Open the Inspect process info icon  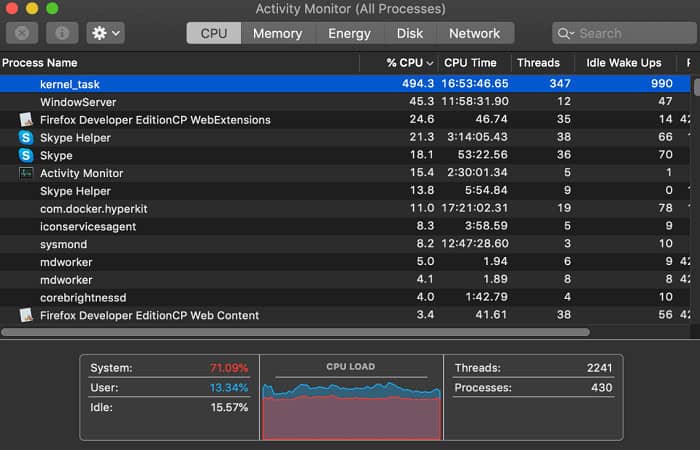62,33
